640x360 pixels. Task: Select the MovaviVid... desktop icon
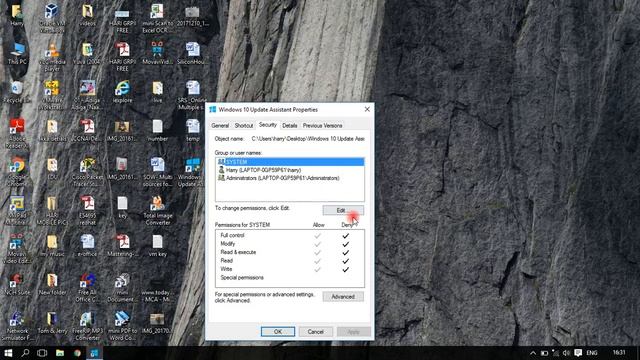[158, 53]
